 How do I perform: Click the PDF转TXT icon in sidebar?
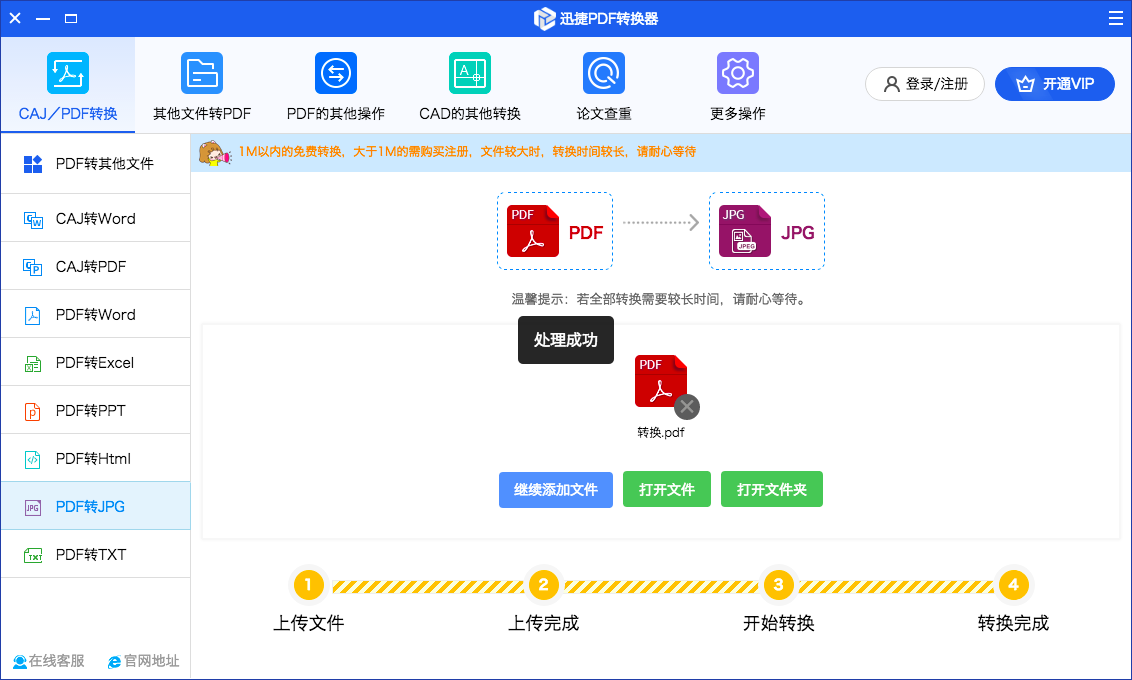(x=33, y=555)
